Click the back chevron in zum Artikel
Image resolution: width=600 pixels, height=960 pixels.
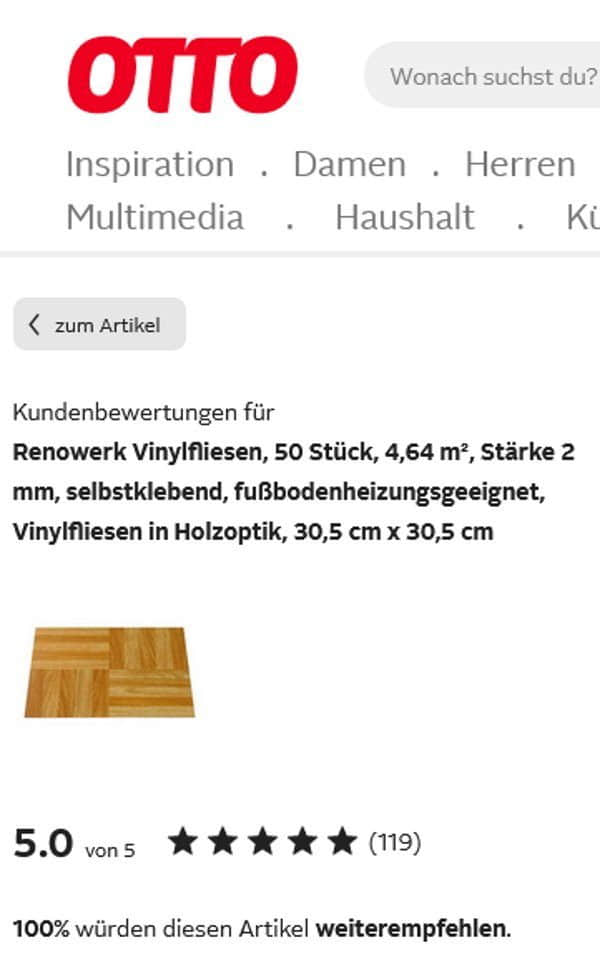pos(34,324)
